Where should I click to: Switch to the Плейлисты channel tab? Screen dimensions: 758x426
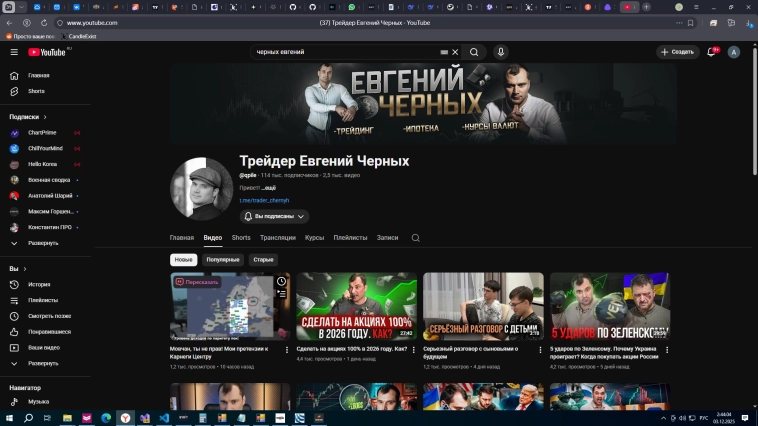tap(350, 238)
